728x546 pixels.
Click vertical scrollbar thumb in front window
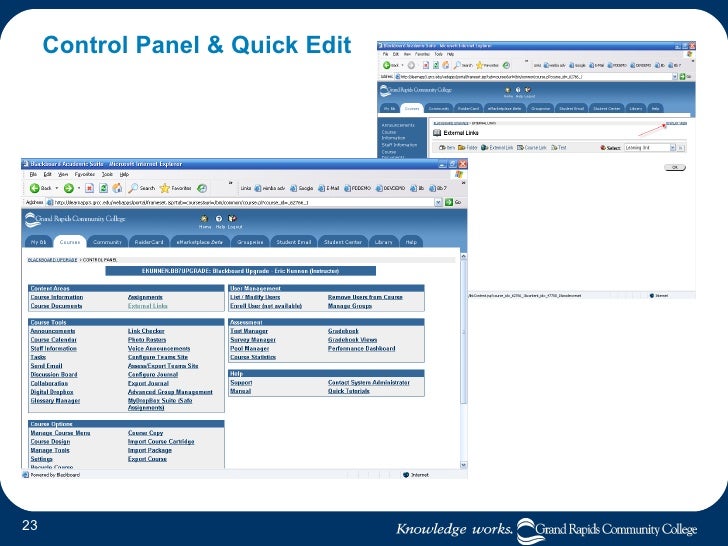point(463,331)
